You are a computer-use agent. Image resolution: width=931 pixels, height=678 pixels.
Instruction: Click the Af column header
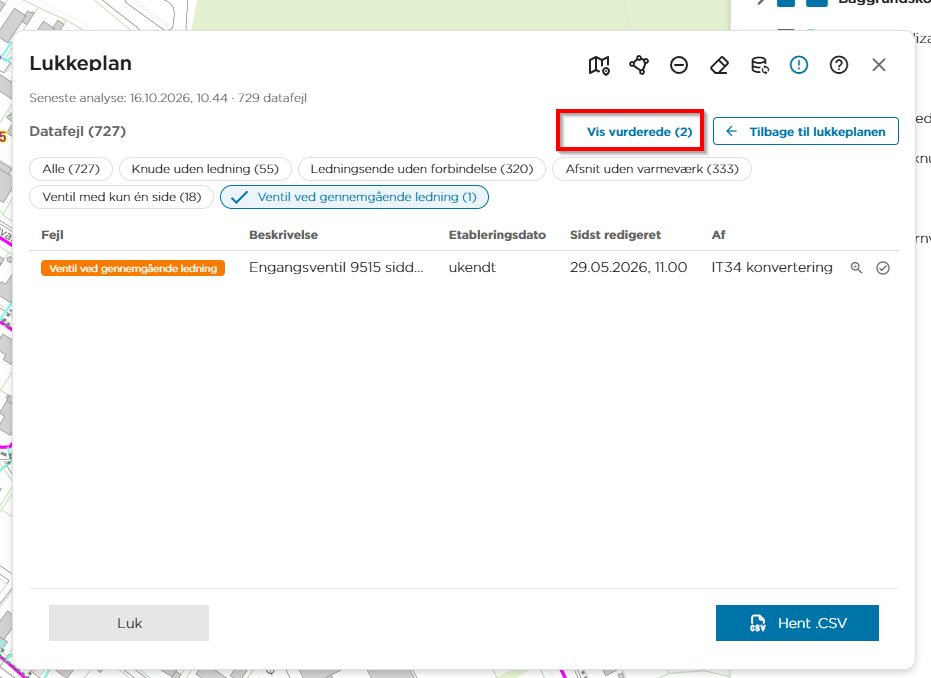coord(718,235)
